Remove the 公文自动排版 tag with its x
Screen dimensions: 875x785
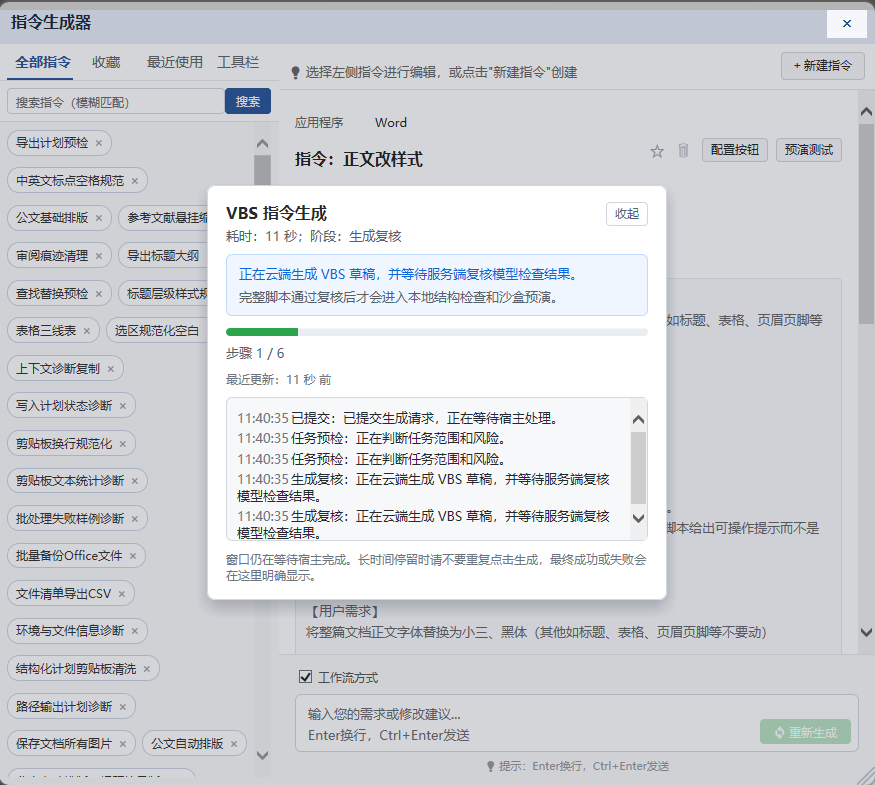click(x=234, y=744)
